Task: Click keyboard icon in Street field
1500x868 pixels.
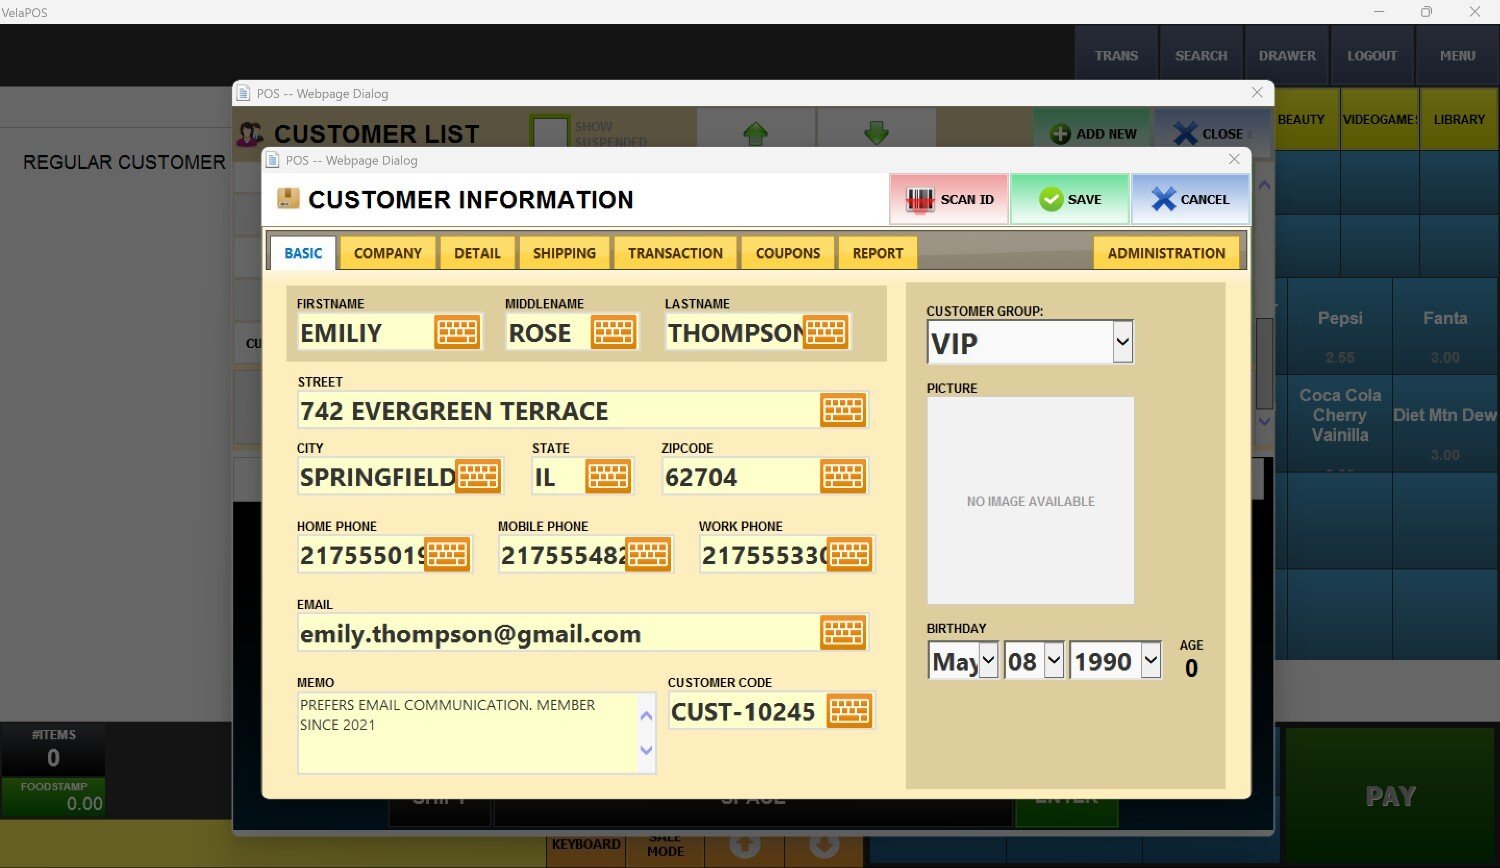Action: [842, 410]
